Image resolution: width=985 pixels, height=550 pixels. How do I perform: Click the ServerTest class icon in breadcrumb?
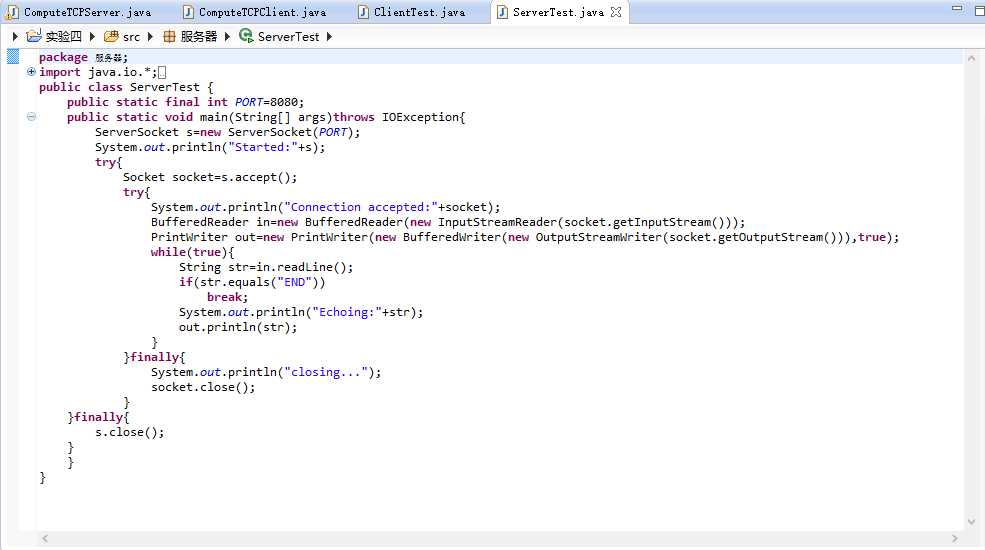[246, 36]
